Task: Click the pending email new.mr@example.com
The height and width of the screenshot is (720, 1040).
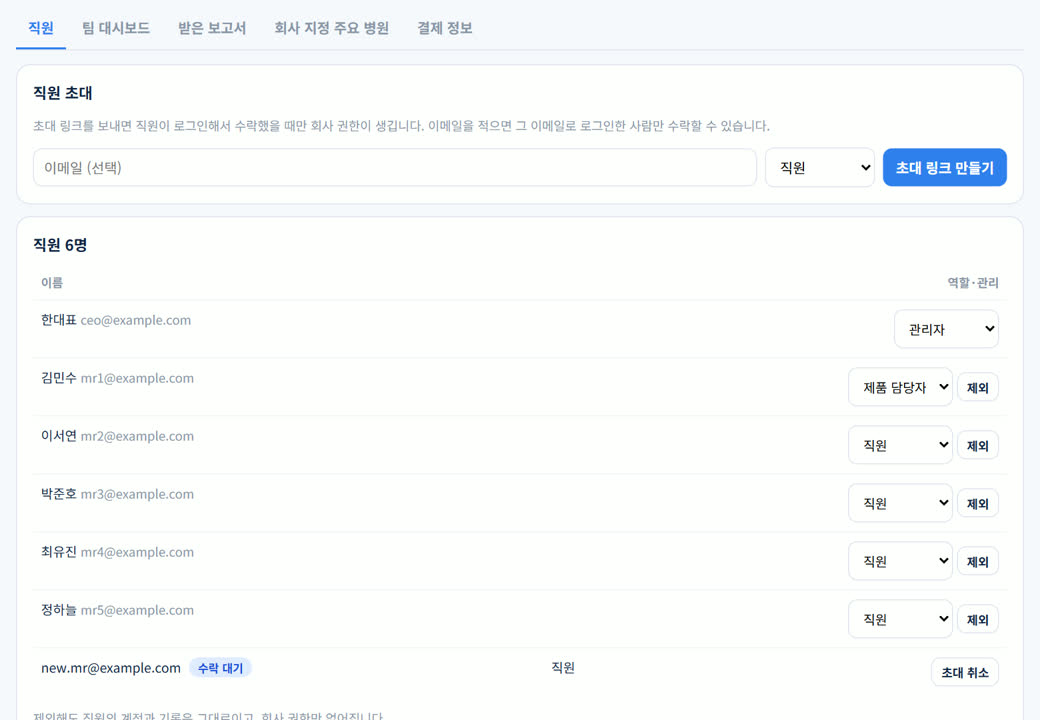Action: pos(111,668)
